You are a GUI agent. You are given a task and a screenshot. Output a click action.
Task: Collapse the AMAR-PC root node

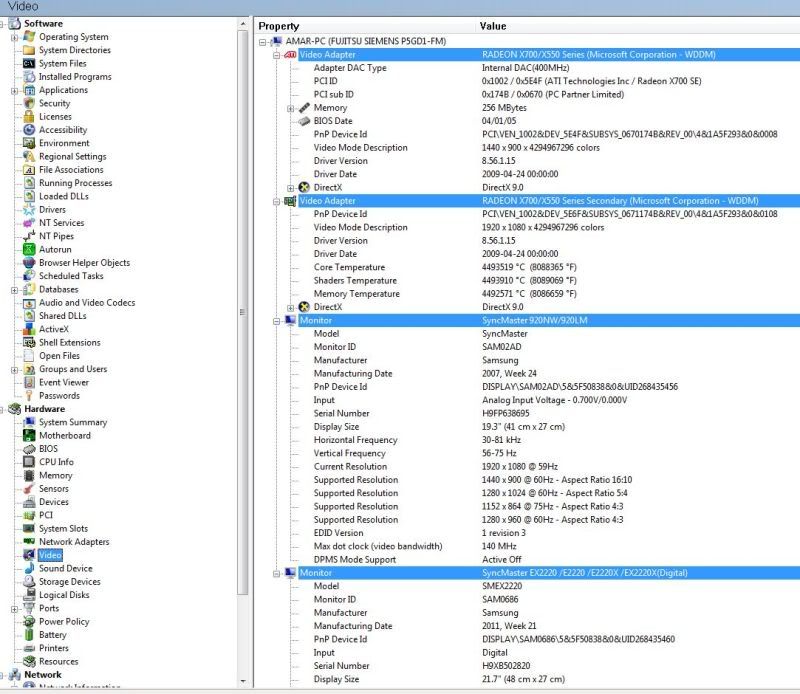click(x=263, y=42)
